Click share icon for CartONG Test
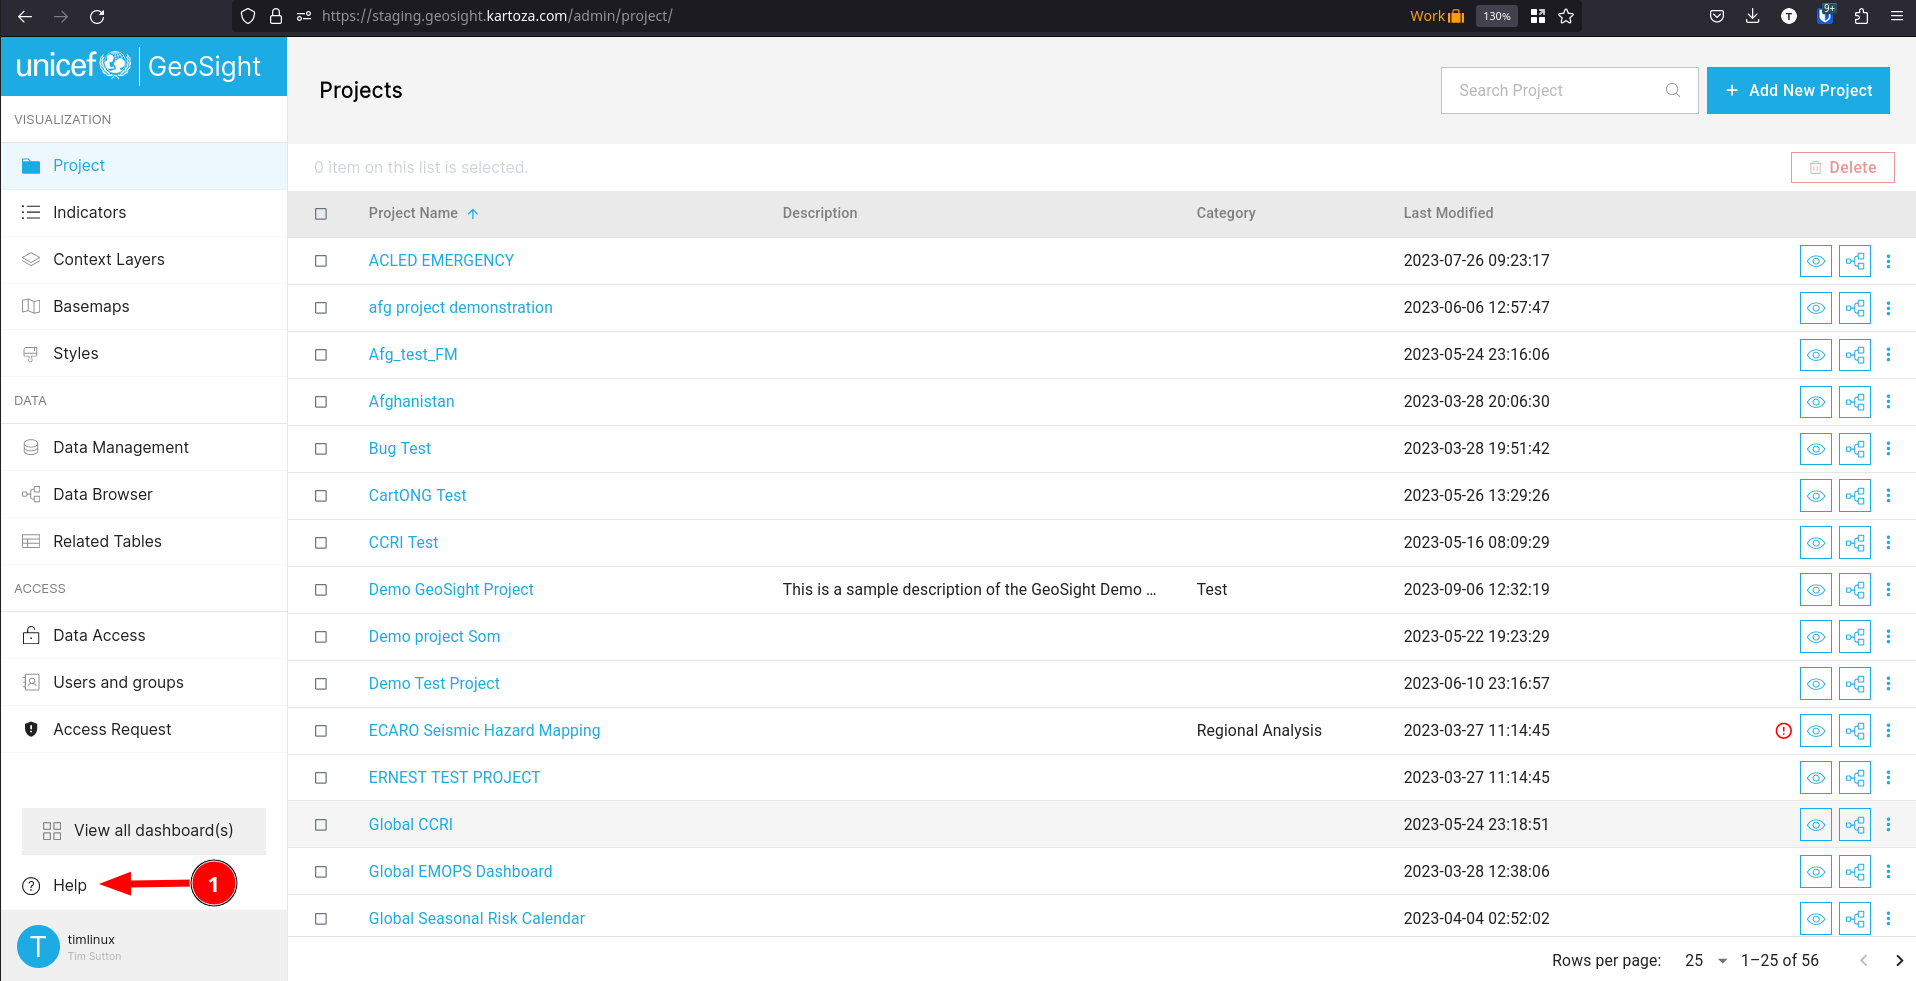This screenshot has width=1916, height=981. (x=1855, y=496)
